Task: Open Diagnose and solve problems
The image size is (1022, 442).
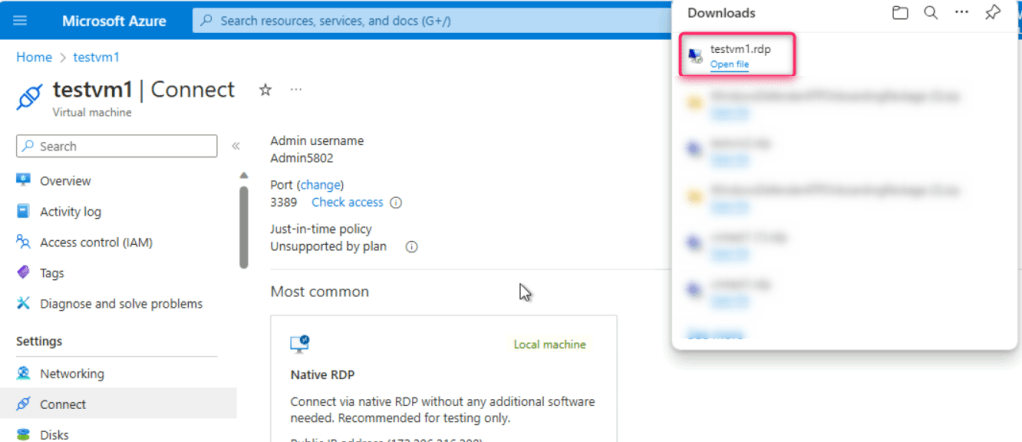Action: (x=121, y=303)
